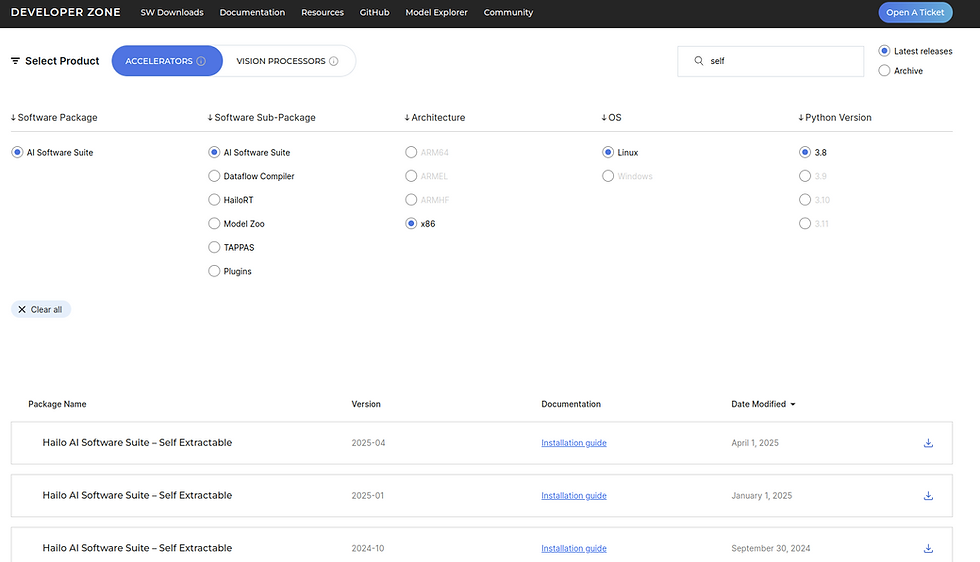Select Python version 3.8

[x=805, y=153]
